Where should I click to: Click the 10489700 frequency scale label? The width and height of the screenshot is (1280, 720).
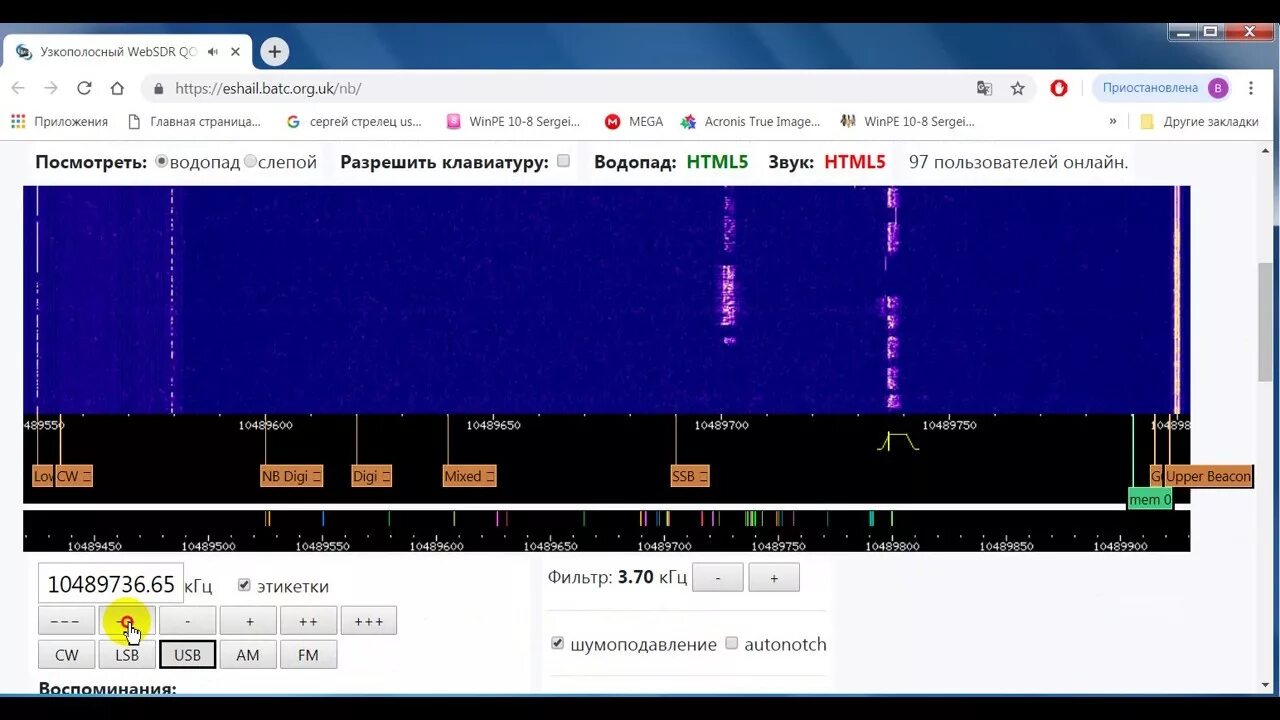coord(723,425)
